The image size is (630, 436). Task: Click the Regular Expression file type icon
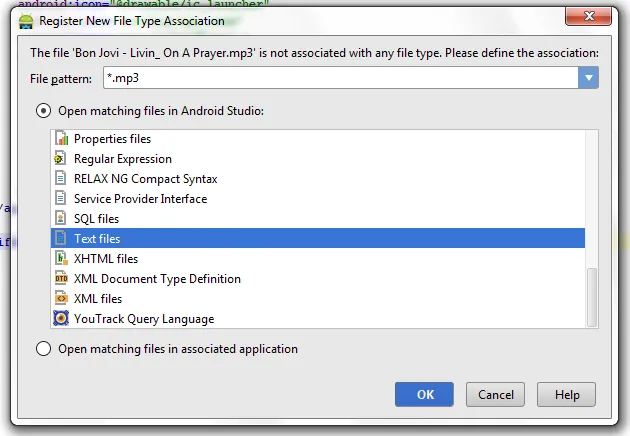click(x=61, y=159)
